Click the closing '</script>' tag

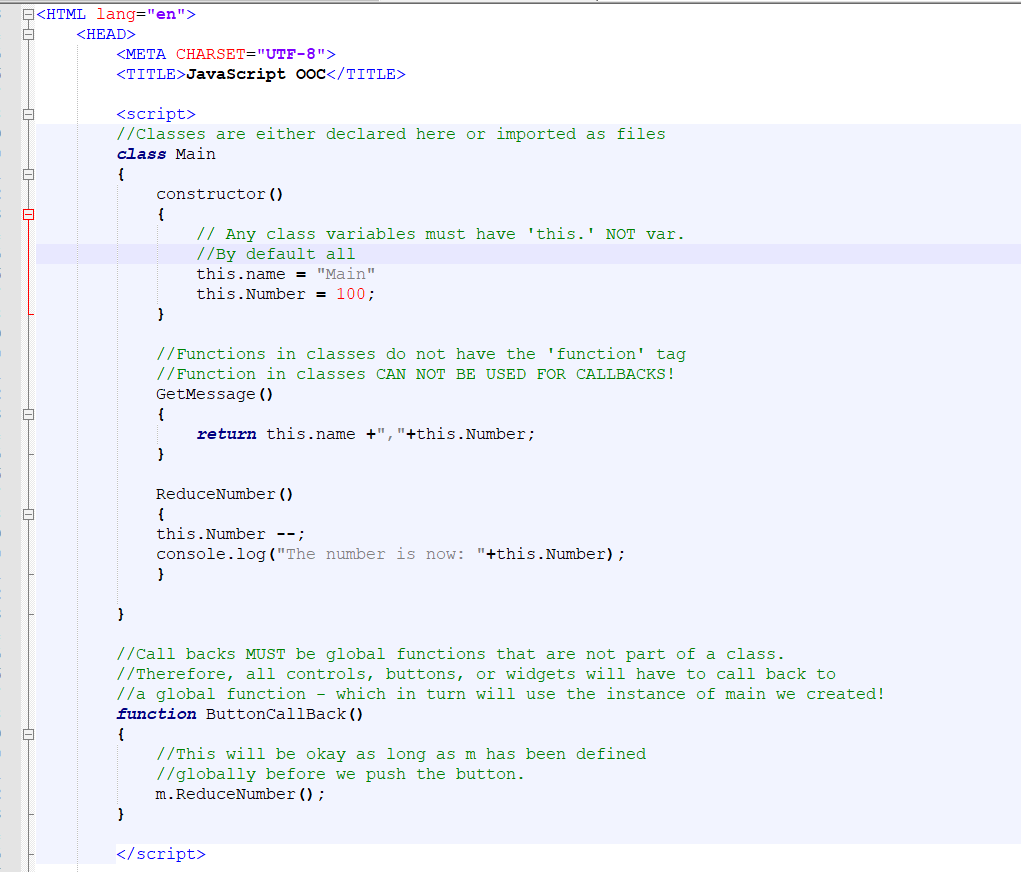point(161,854)
